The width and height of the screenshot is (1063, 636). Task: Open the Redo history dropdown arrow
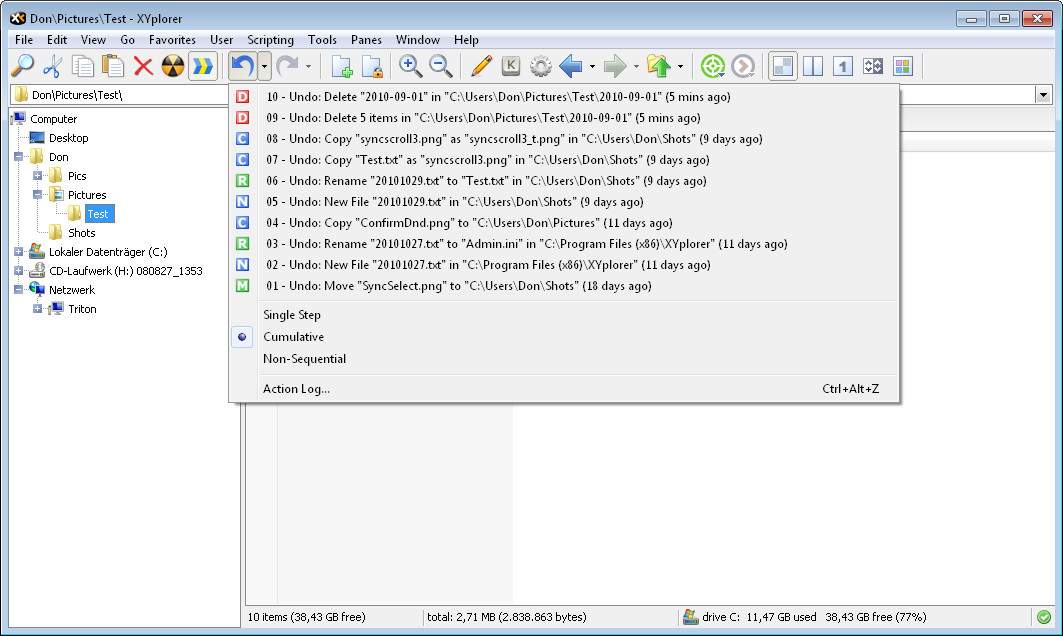click(308, 66)
